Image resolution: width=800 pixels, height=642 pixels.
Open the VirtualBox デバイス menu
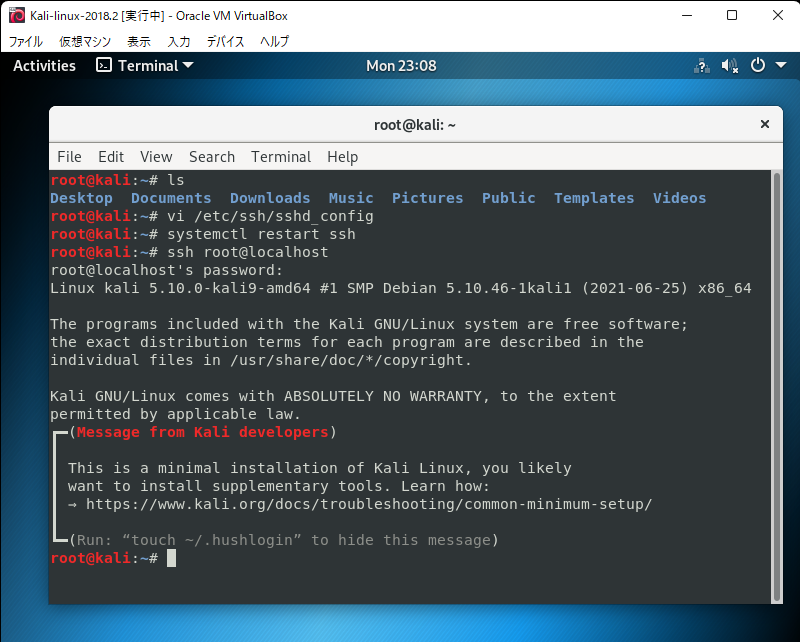[x=225, y=41]
